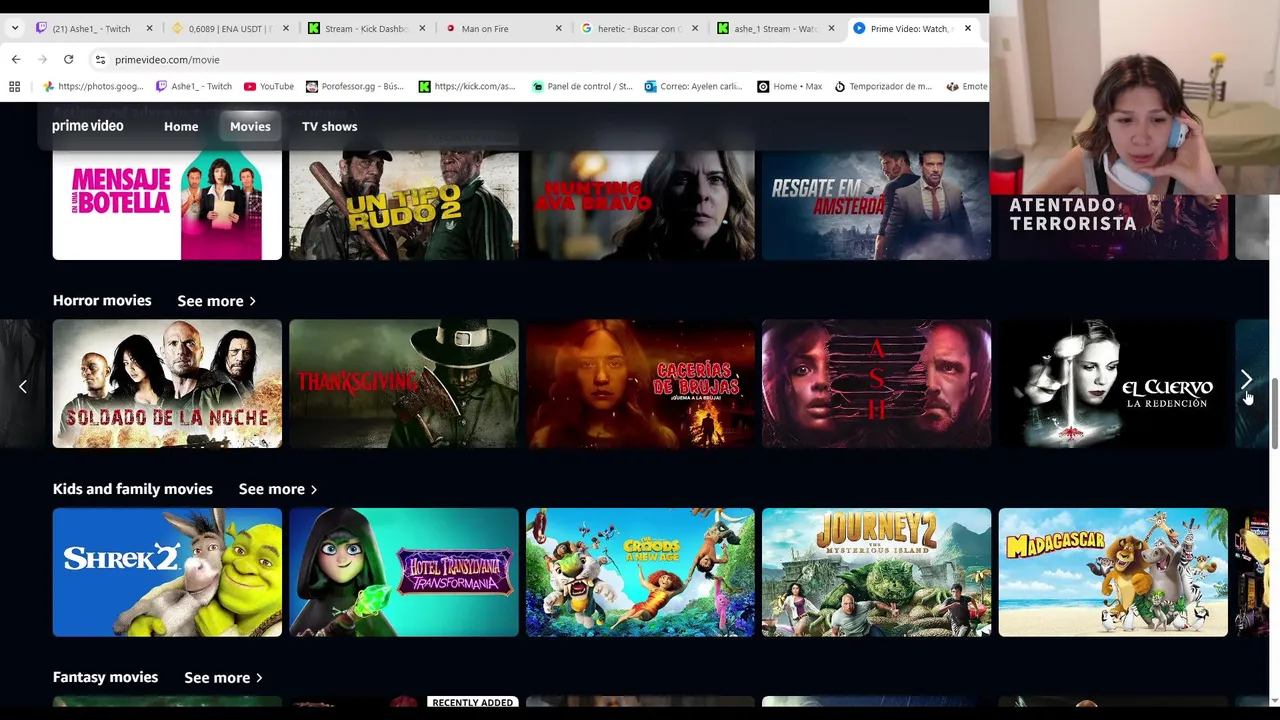Click the Horror movies heading
Image resolution: width=1280 pixels, height=720 pixels.
(x=102, y=300)
